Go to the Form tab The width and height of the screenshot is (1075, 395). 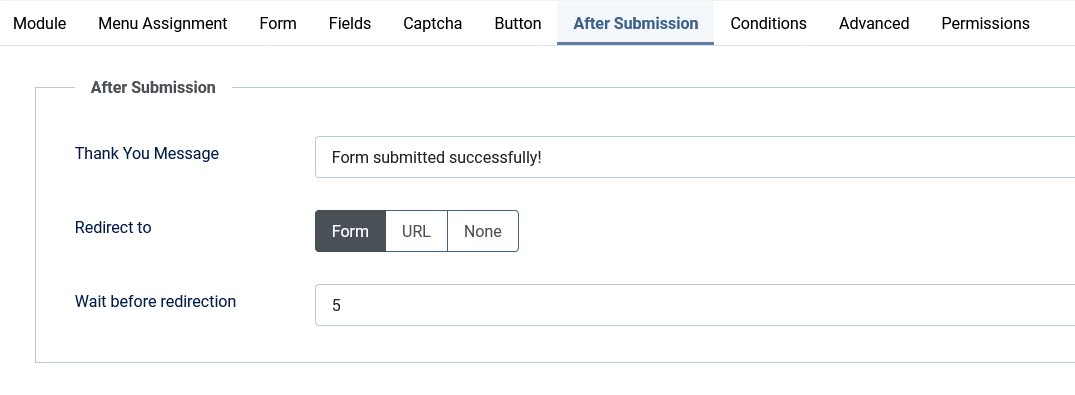tap(278, 23)
